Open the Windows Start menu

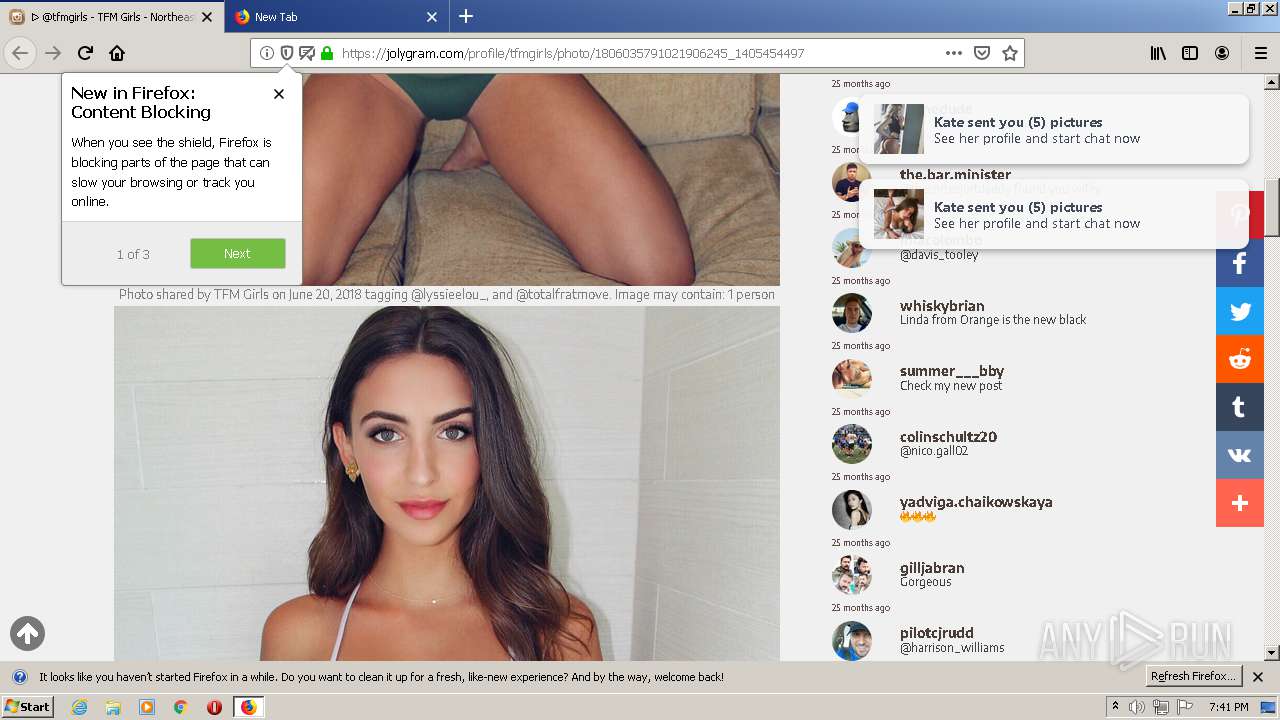click(x=27, y=707)
